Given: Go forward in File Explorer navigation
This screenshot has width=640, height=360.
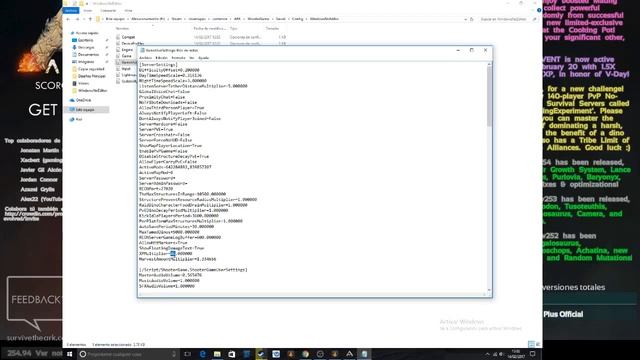Looking at the screenshot, I should [77, 19].
